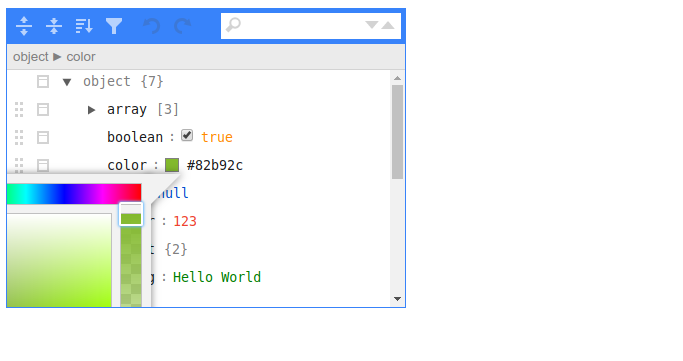Redo action arrow
The image size is (683, 361).
[x=182, y=26]
